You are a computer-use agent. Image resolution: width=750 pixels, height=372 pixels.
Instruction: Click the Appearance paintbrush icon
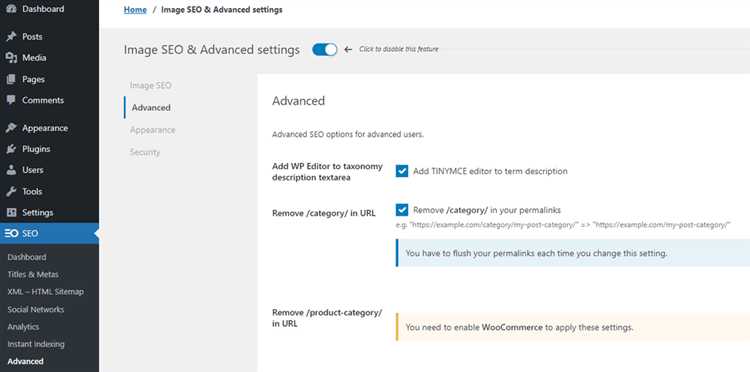click(11, 128)
